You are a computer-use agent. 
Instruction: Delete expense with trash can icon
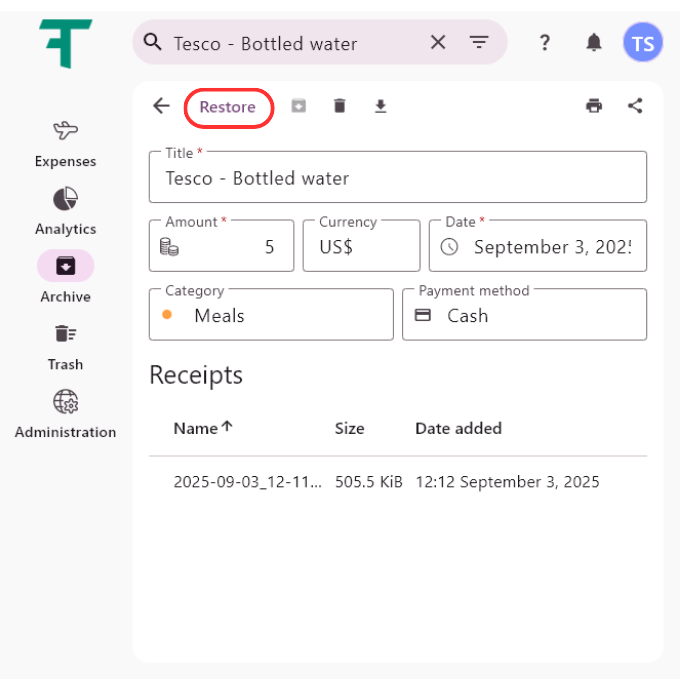click(340, 106)
